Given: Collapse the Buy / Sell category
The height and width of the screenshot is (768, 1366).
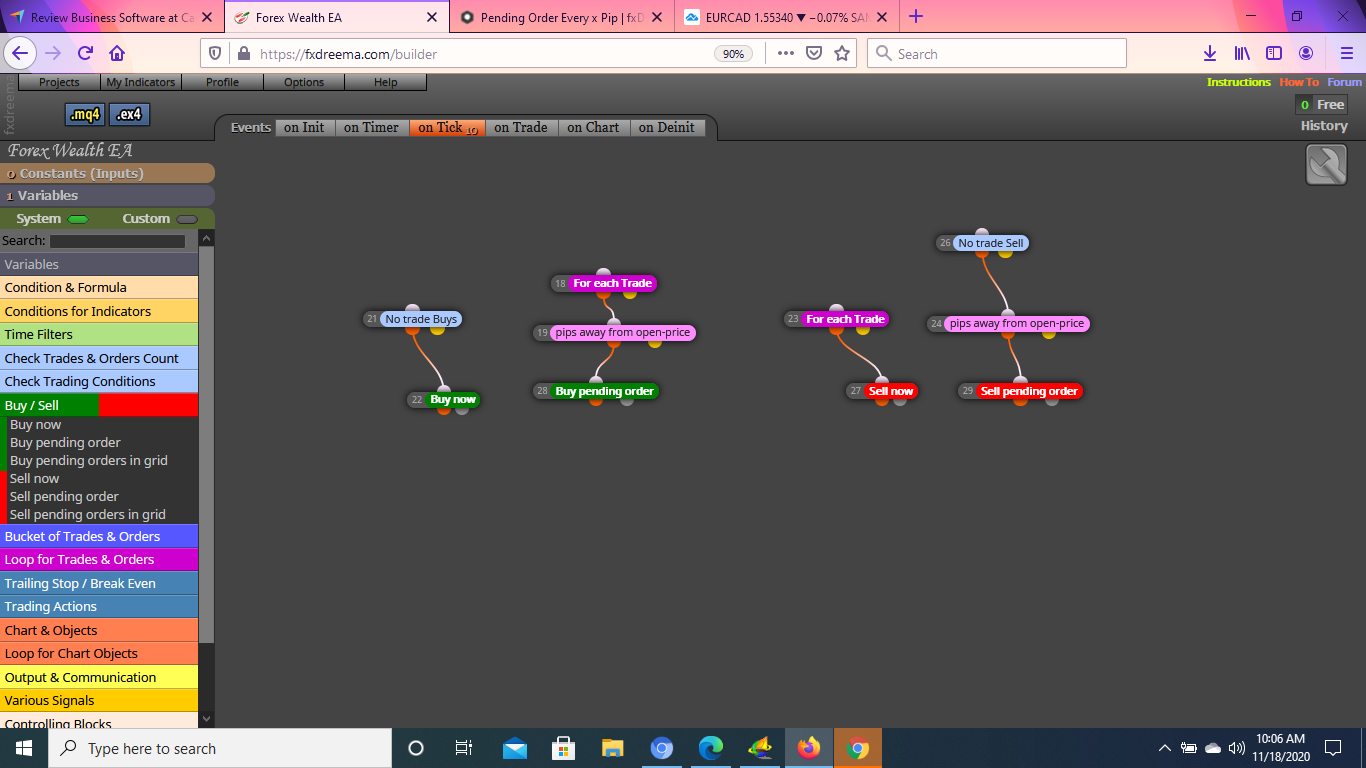Looking at the screenshot, I should click(x=99, y=405).
